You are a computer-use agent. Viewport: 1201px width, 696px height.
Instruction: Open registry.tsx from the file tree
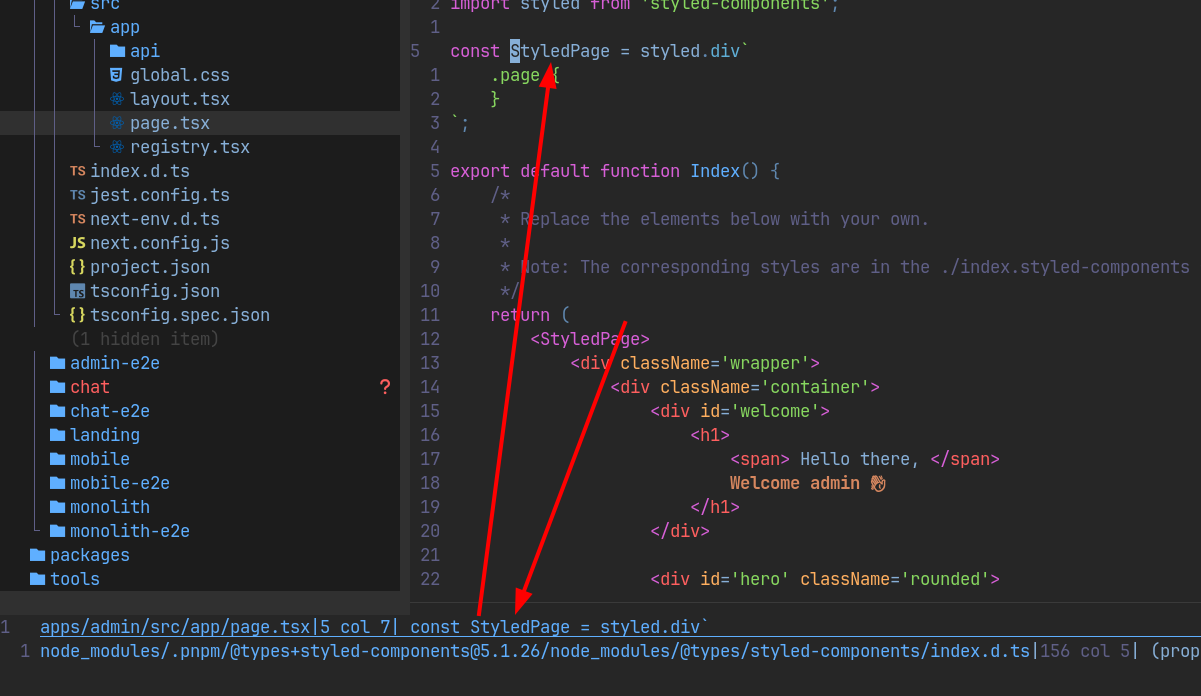[x=190, y=147]
